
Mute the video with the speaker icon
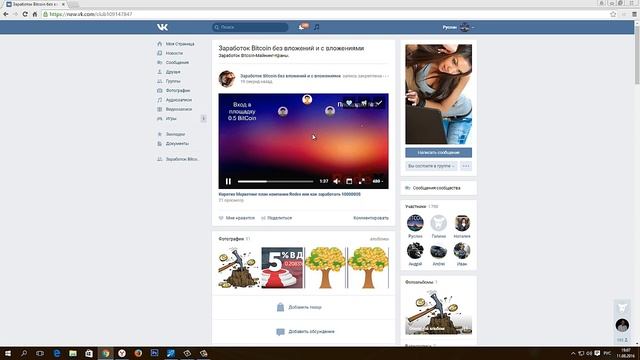(337, 181)
